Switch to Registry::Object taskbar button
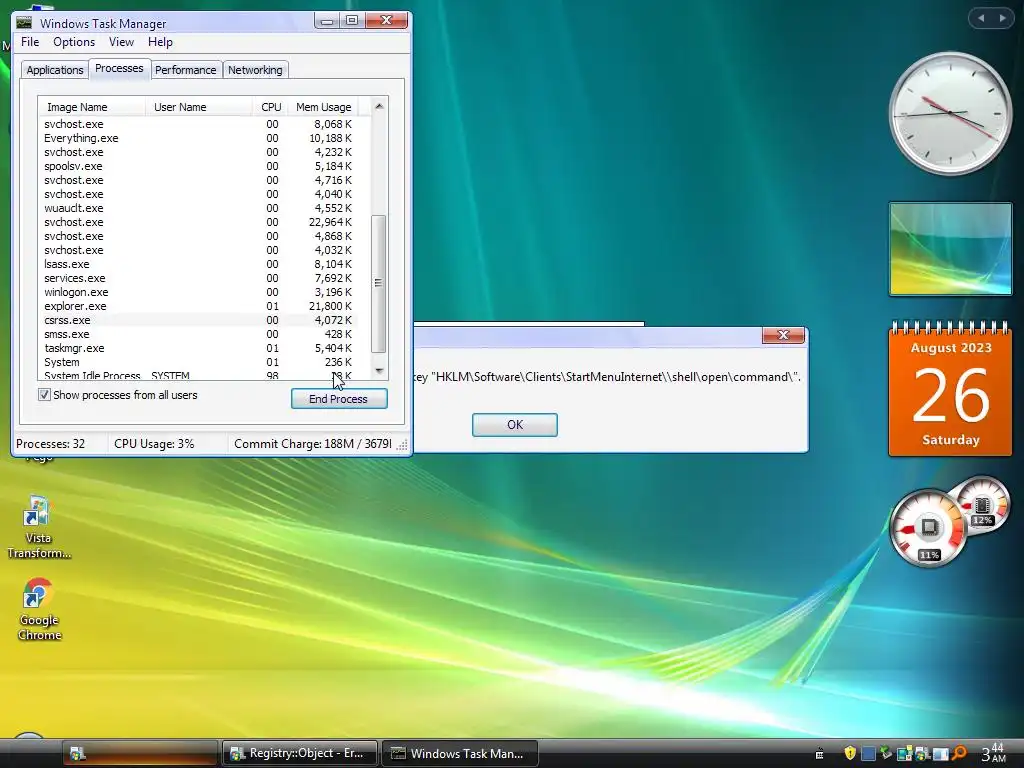Viewport: 1024px width, 768px height. tap(300, 754)
